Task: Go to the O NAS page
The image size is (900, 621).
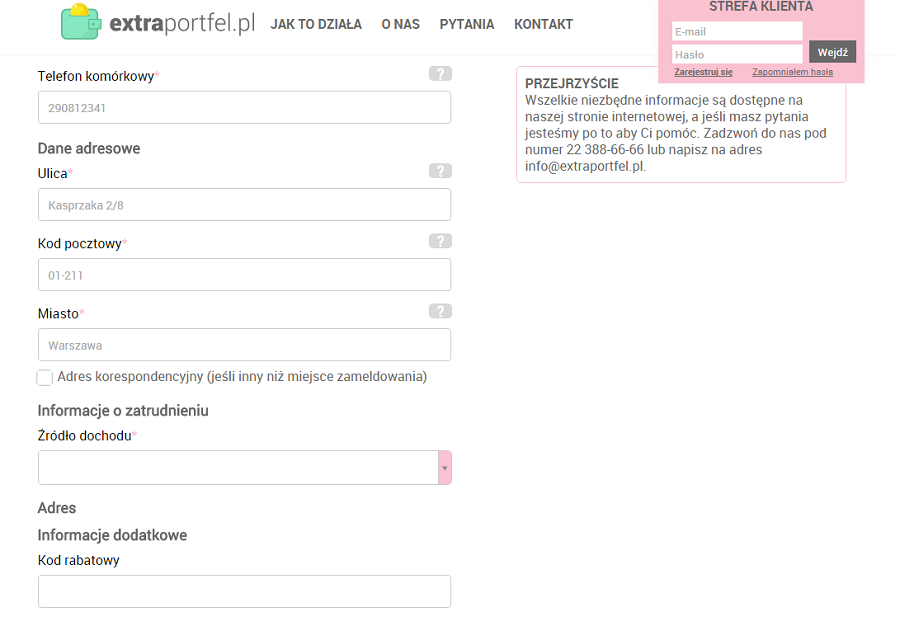Action: 401,24
